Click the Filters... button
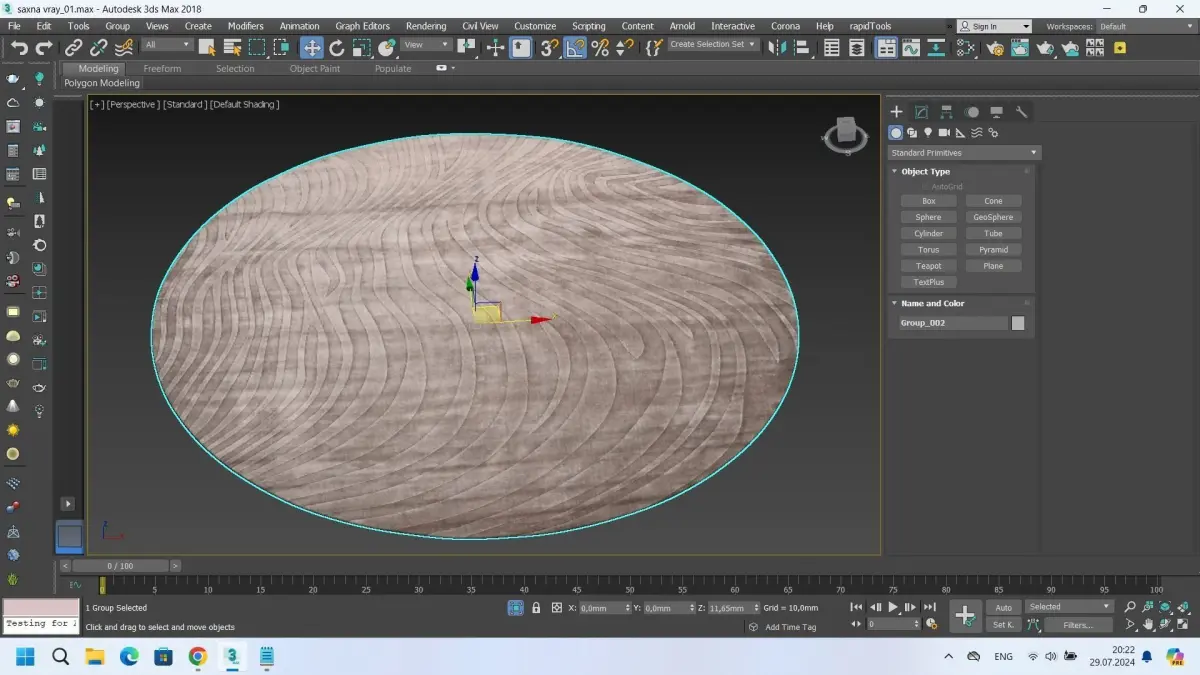 coord(1077,625)
